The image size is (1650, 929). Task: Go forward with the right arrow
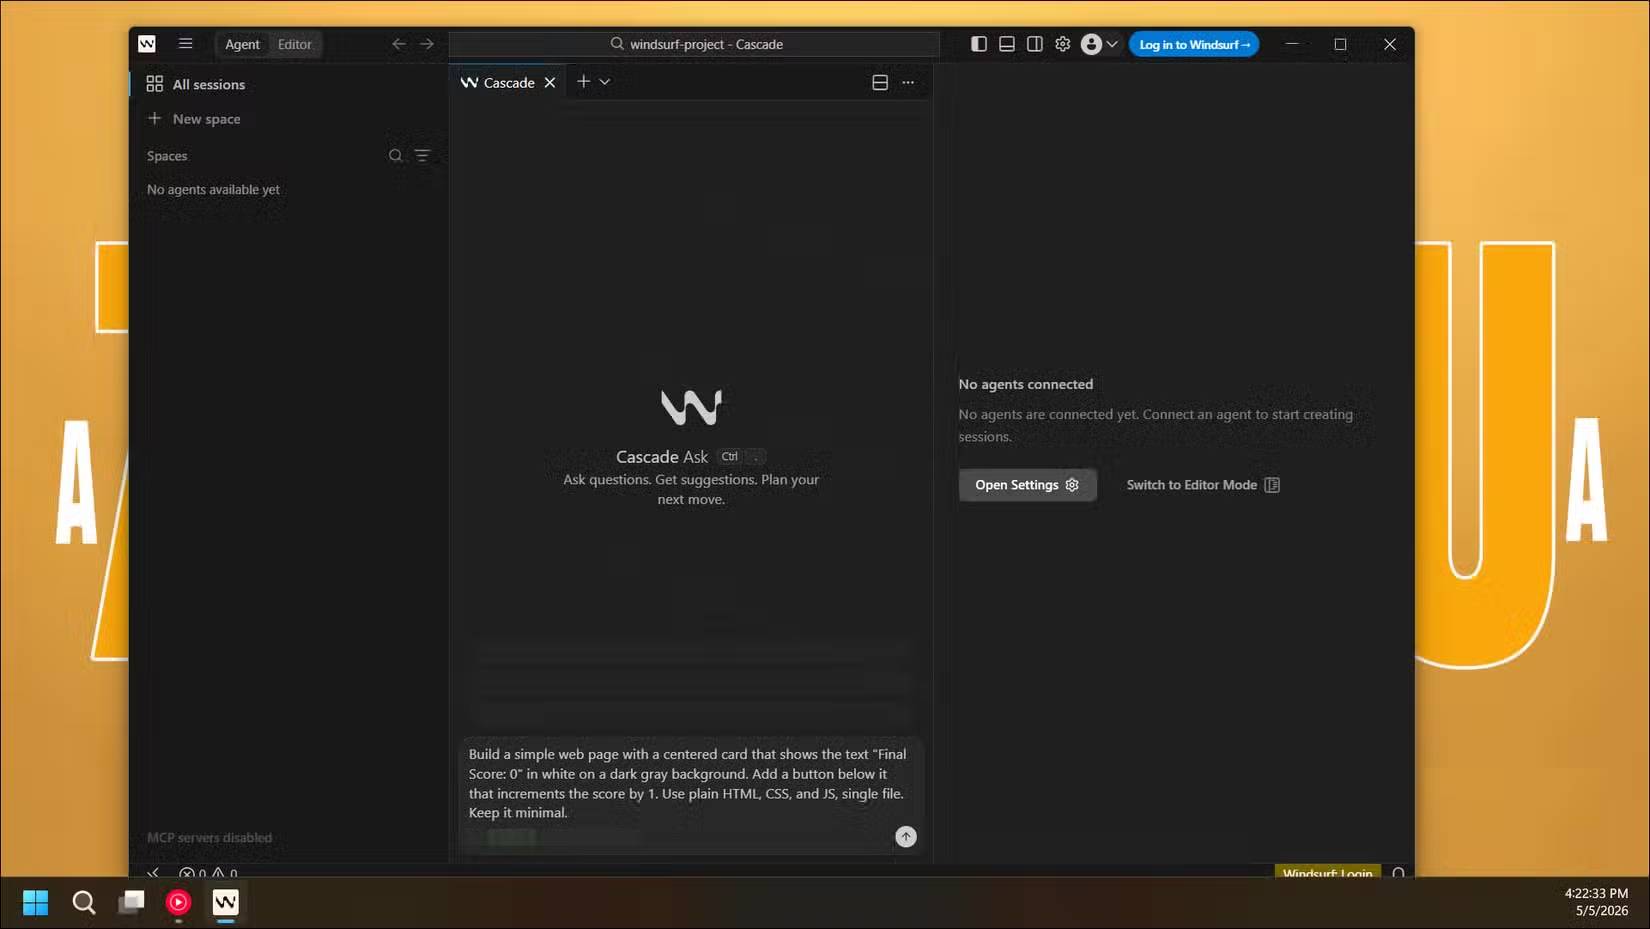427,44
